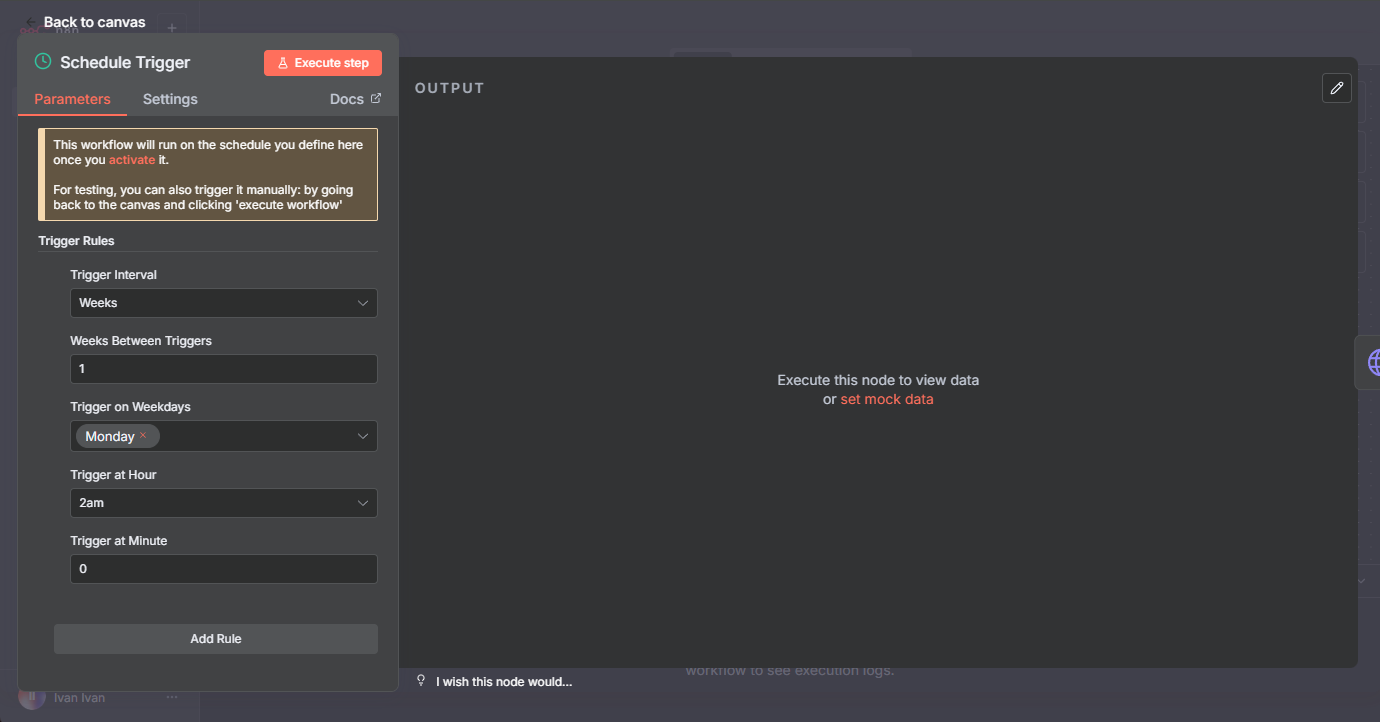Click the set mock data link
This screenshot has height=722, width=1380.
(x=886, y=399)
